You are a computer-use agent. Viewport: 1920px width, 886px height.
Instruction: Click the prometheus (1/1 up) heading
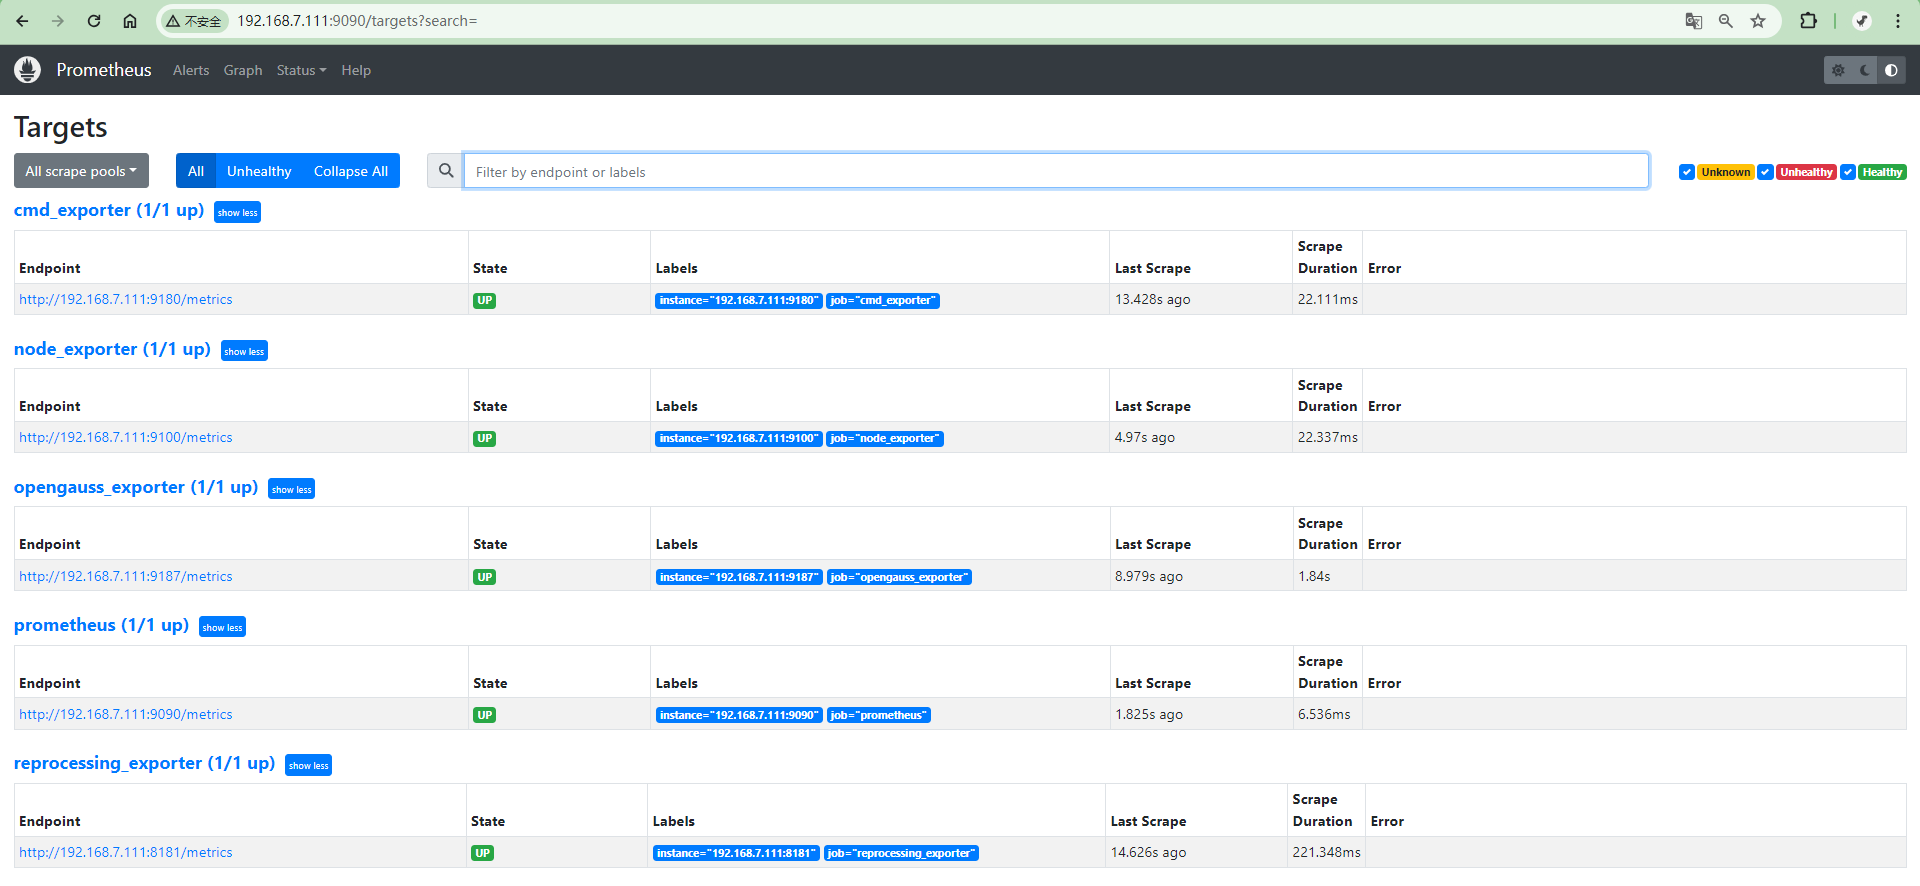(x=101, y=625)
